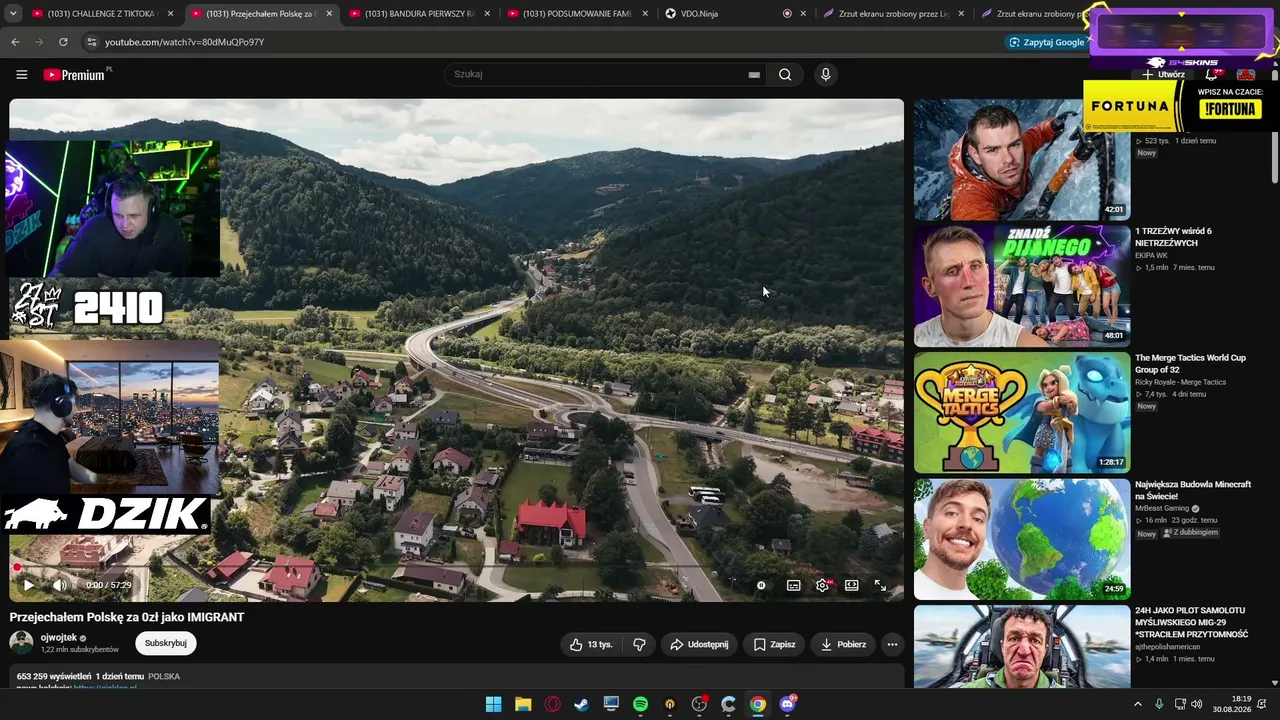The image size is (1280, 720).
Task: Open the 24H JAKO PILOT SAMOLOTU video title
Action: click(1191, 622)
